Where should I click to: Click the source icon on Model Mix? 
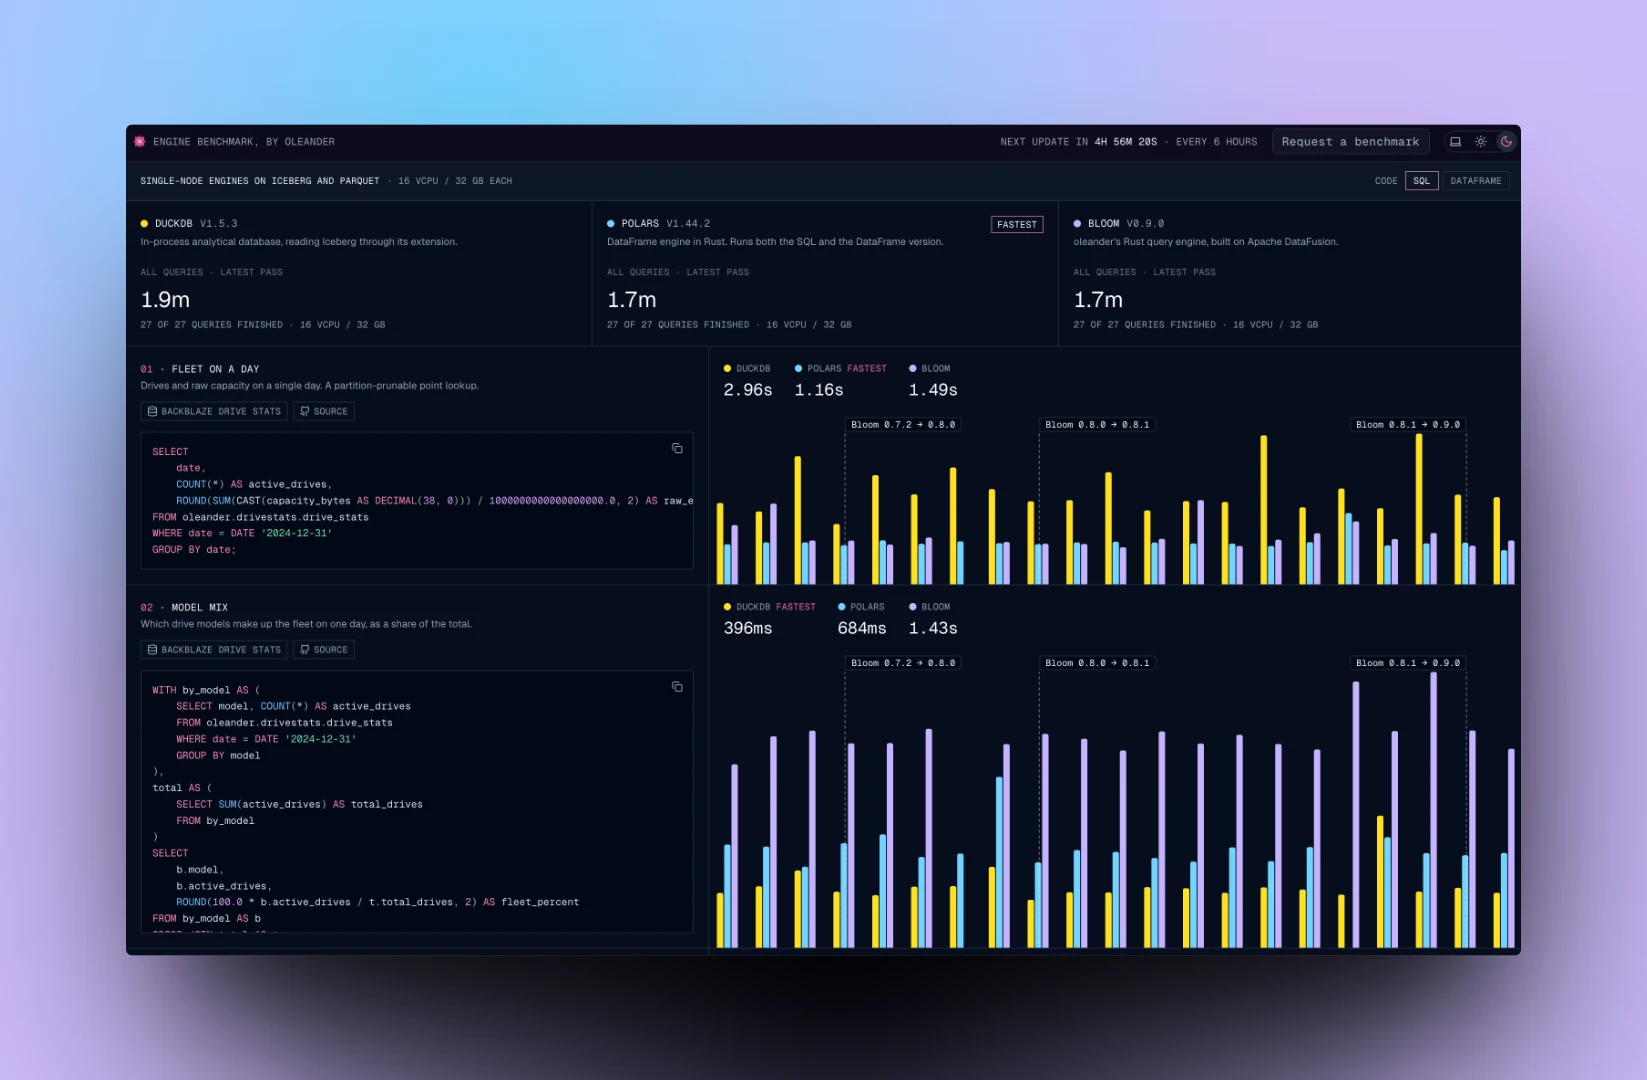305,650
